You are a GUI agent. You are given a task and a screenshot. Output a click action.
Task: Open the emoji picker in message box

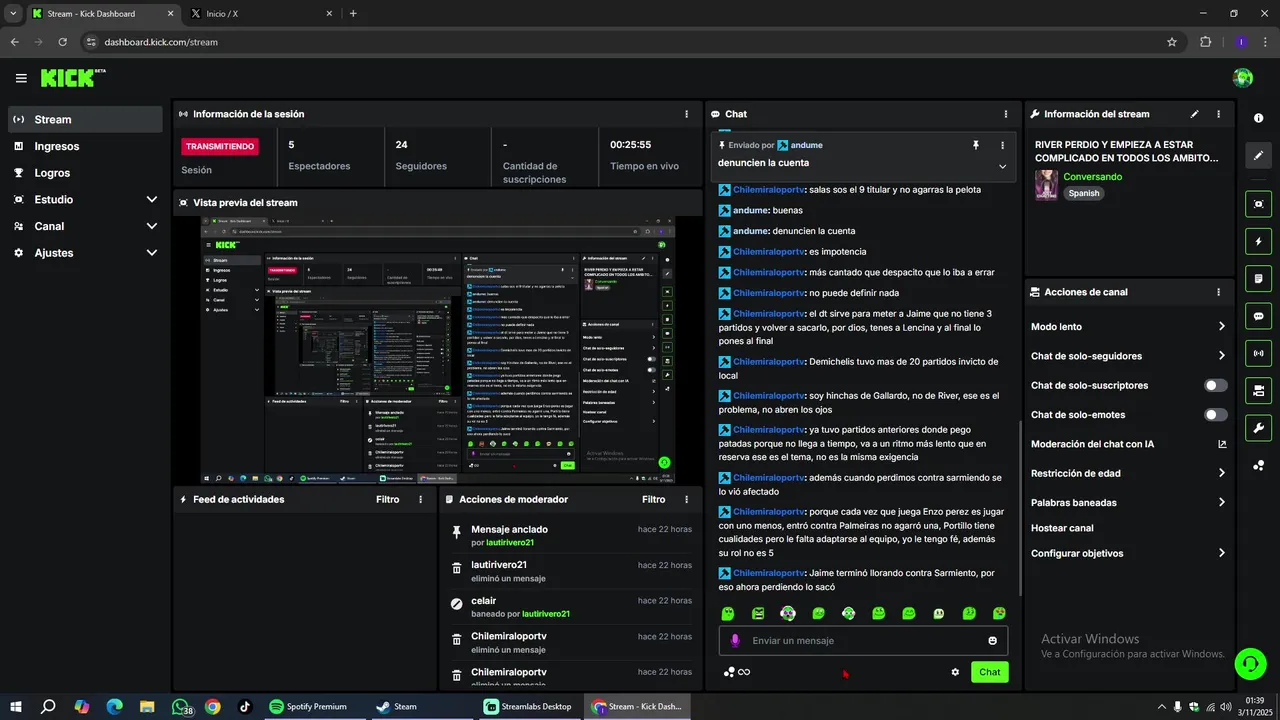pyautogui.click(x=993, y=641)
